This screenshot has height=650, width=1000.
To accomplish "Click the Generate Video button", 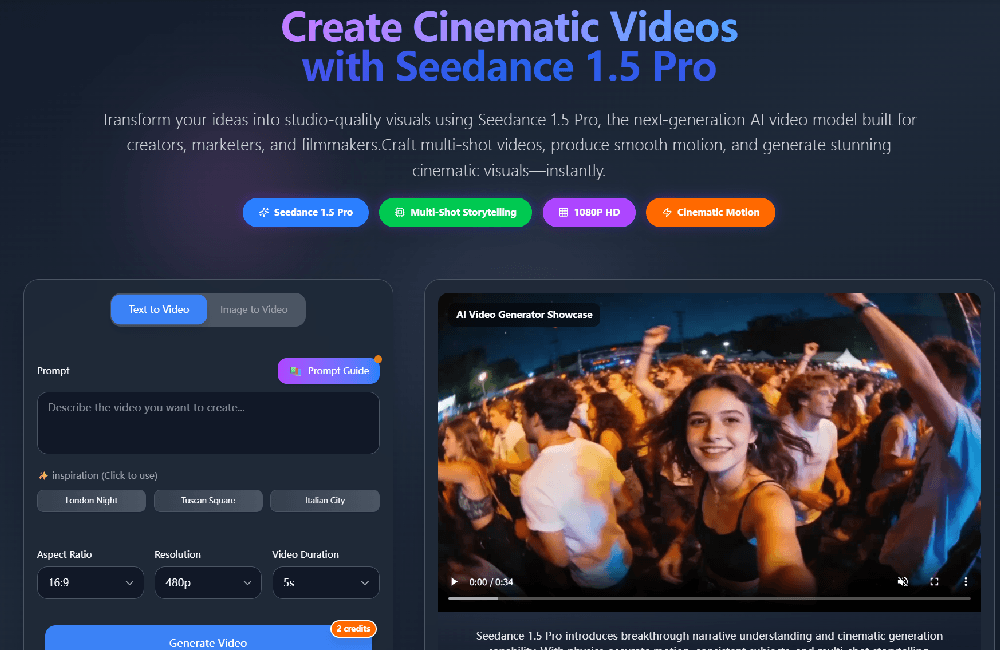I will click(207, 642).
